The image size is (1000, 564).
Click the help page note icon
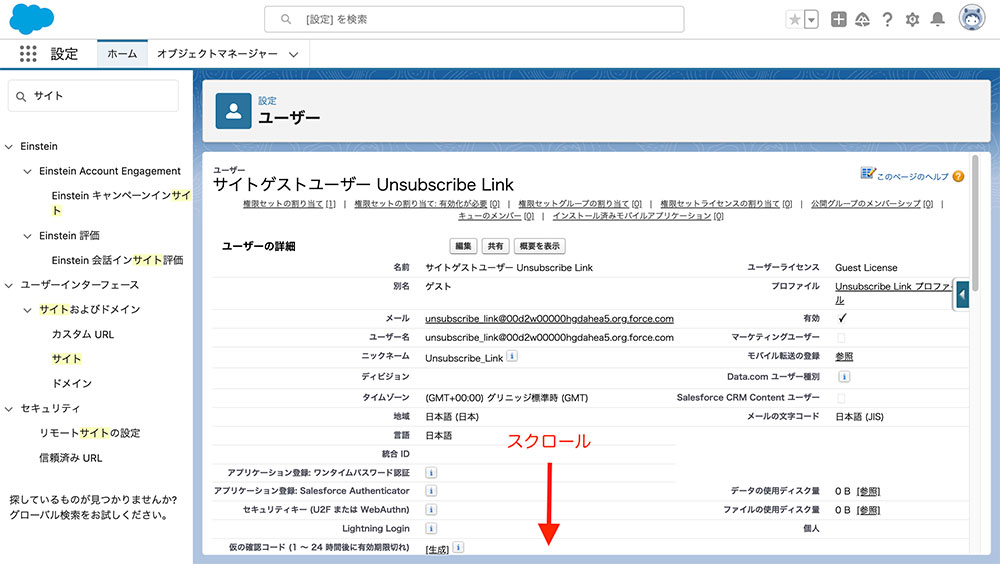point(867,173)
